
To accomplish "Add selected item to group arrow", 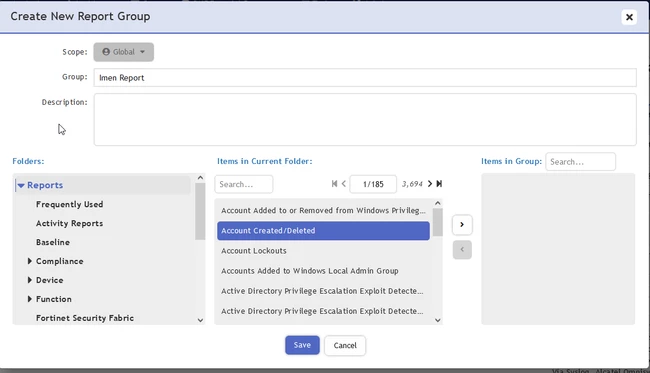I will click(x=462, y=225).
